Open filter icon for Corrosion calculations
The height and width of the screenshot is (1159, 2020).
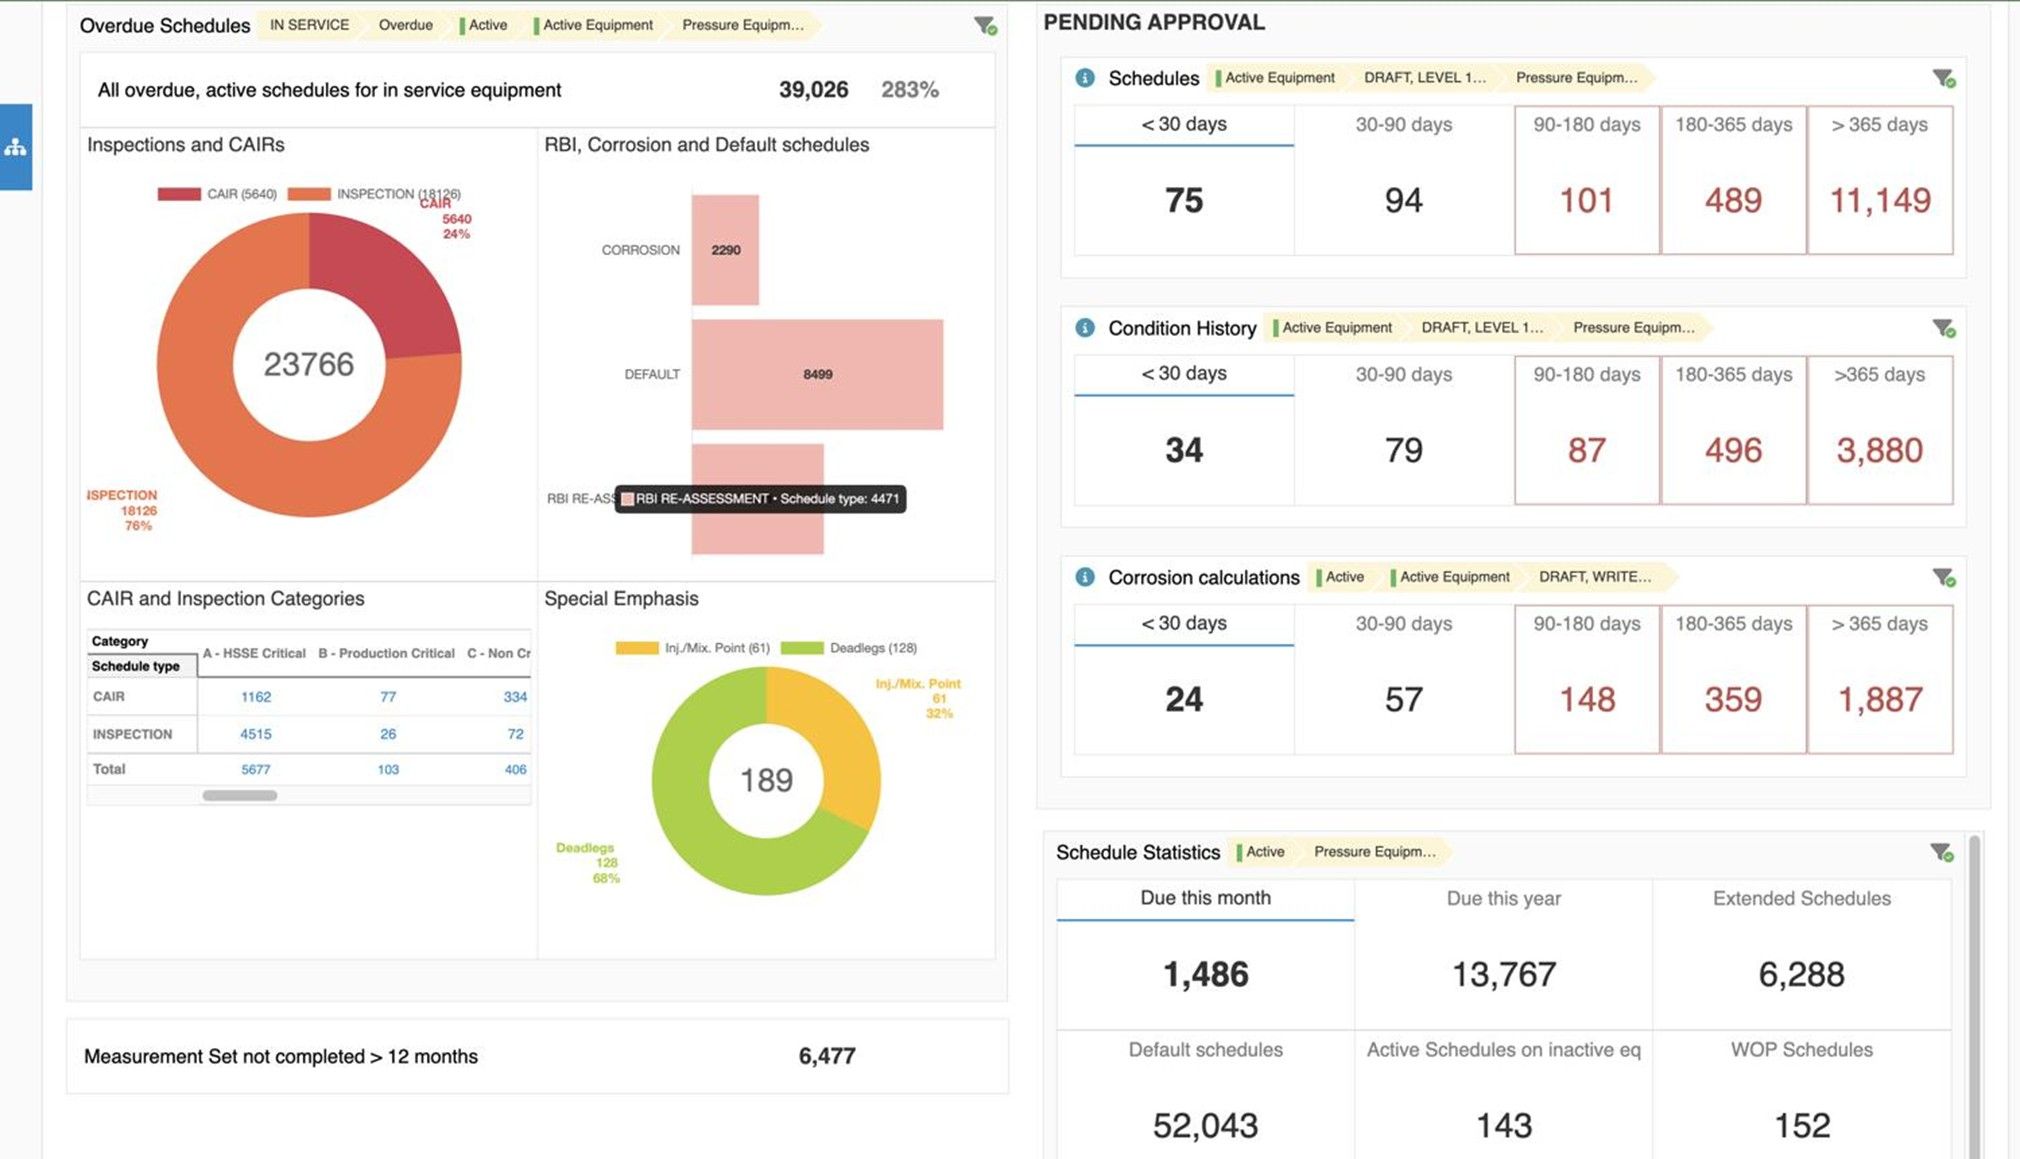click(1944, 577)
